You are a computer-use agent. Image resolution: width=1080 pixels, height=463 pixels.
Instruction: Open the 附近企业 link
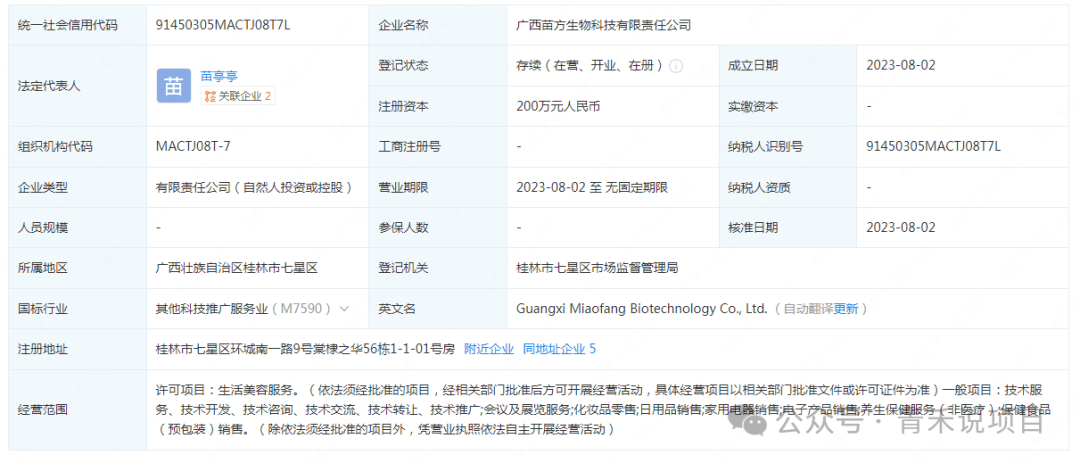point(488,349)
